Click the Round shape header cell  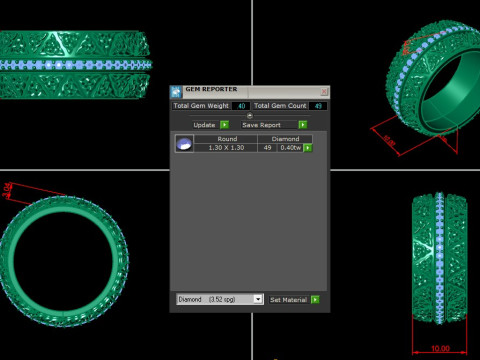pyautogui.click(x=226, y=139)
